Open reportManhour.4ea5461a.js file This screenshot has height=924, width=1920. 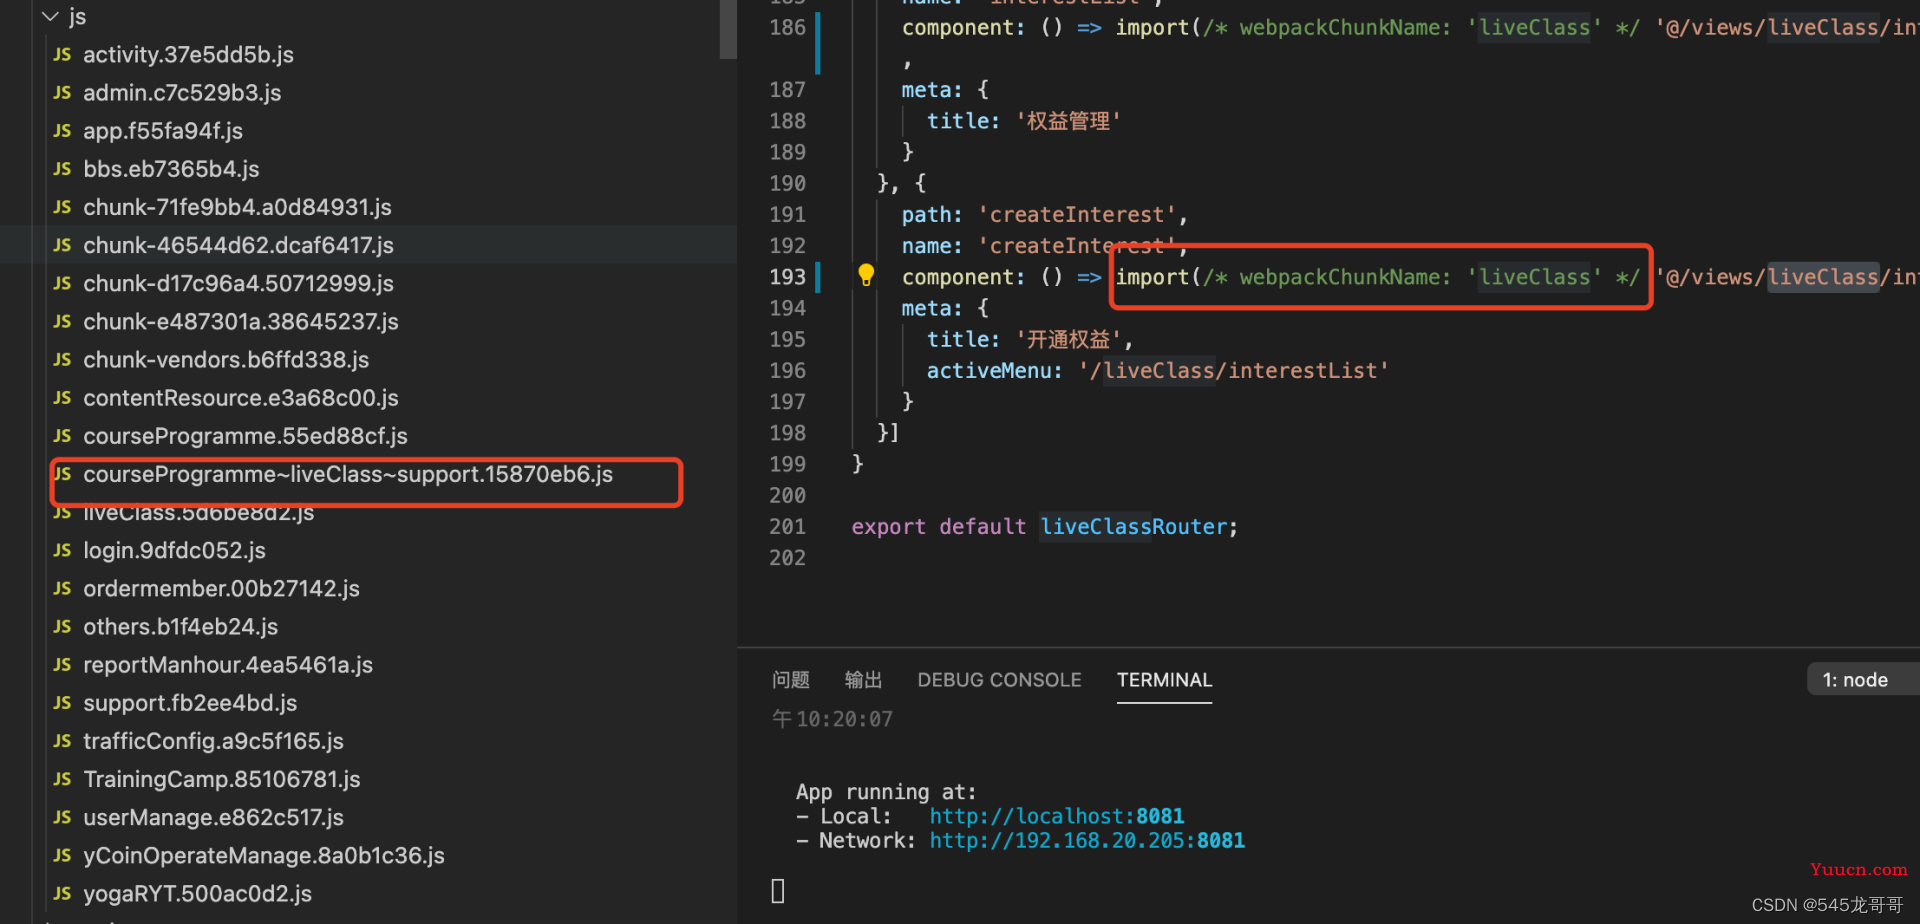point(228,665)
